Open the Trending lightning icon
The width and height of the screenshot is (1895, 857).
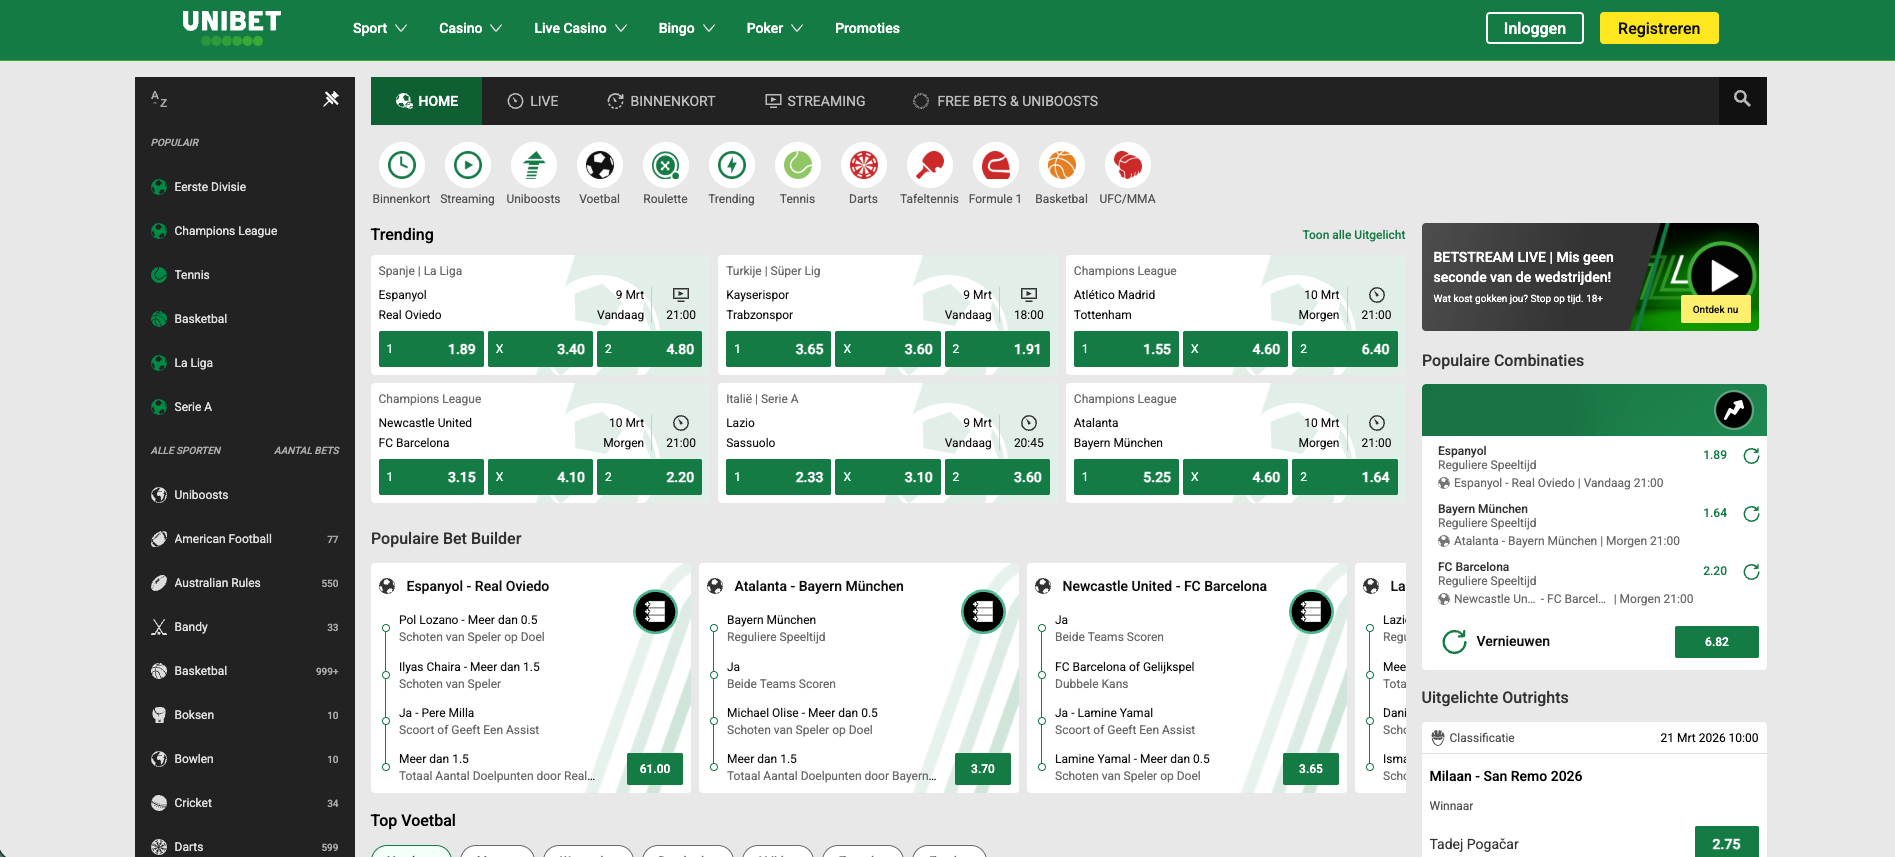(x=731, y=165)
